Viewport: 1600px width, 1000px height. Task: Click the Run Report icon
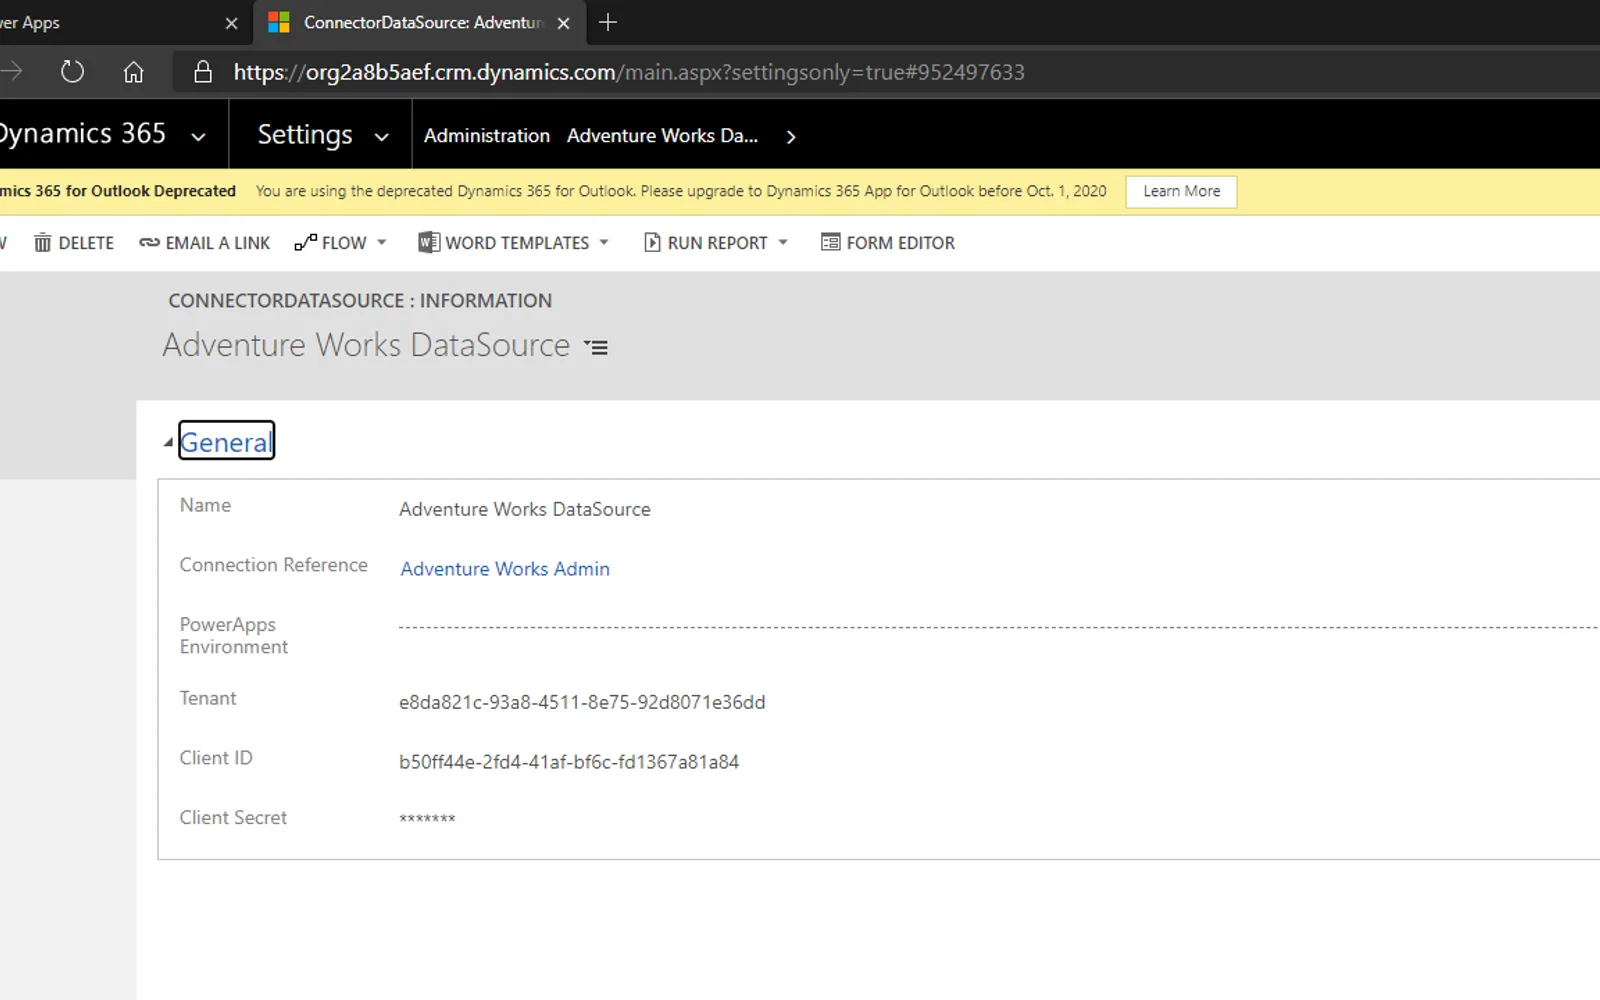(x=652, y=243)
